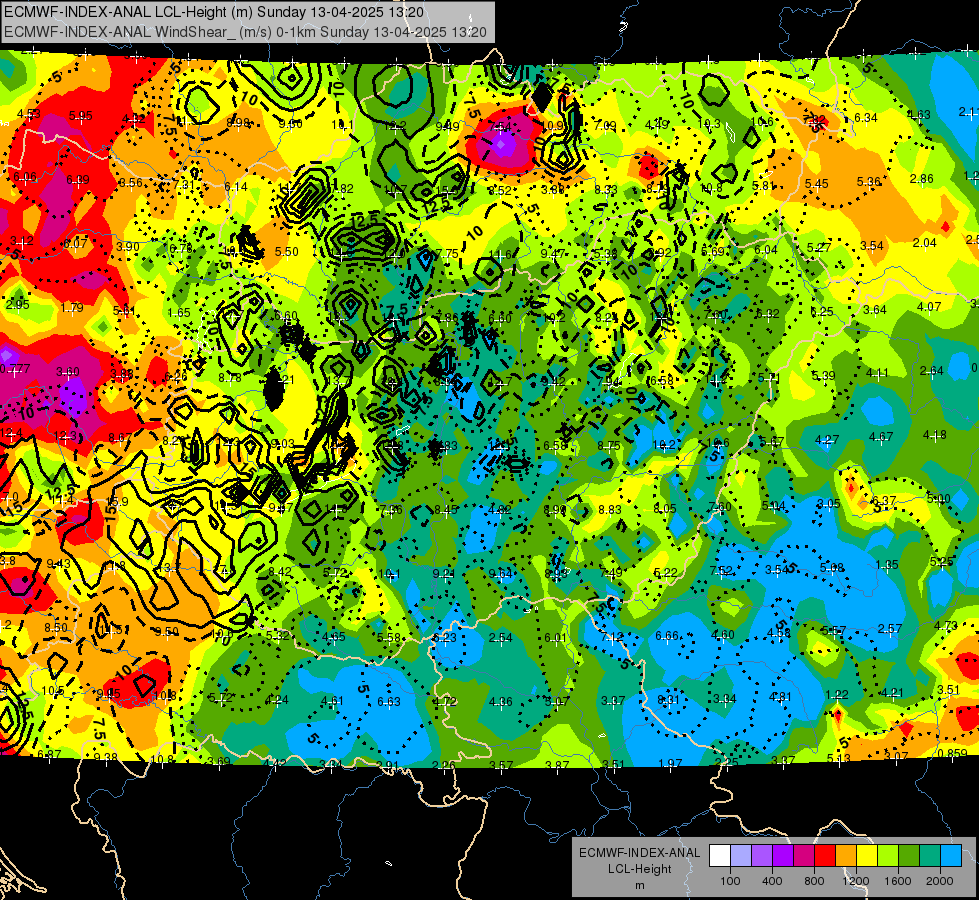Click the map value '5.22'

(x=666, y=573)
